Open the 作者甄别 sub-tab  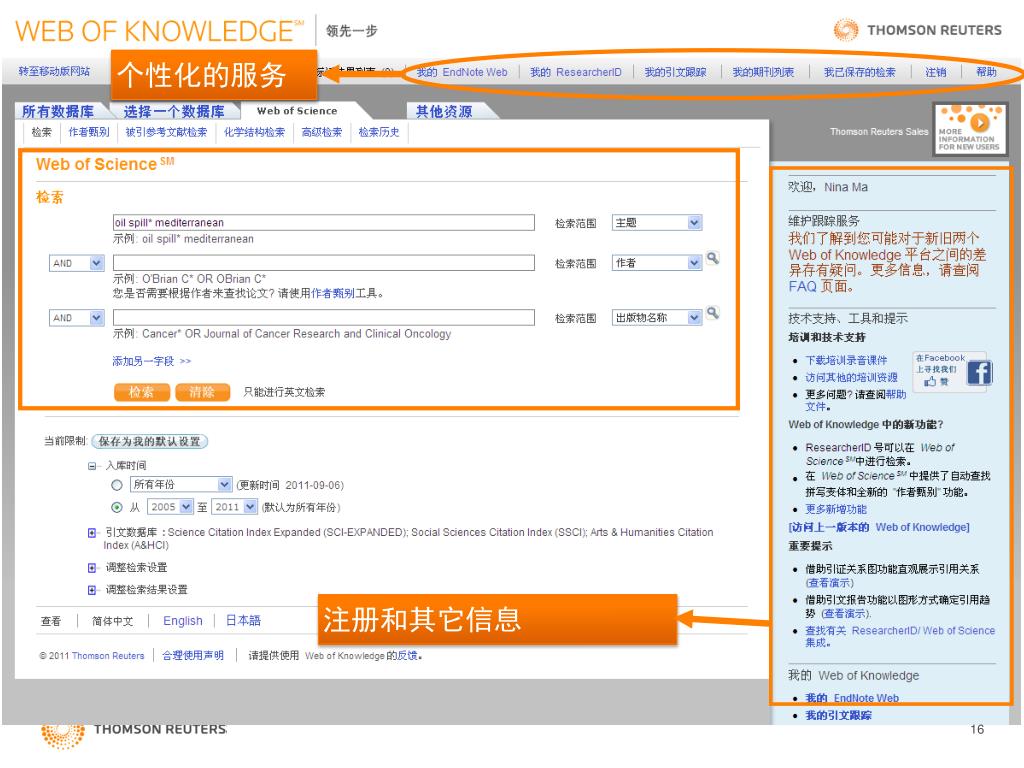(89, 133)
